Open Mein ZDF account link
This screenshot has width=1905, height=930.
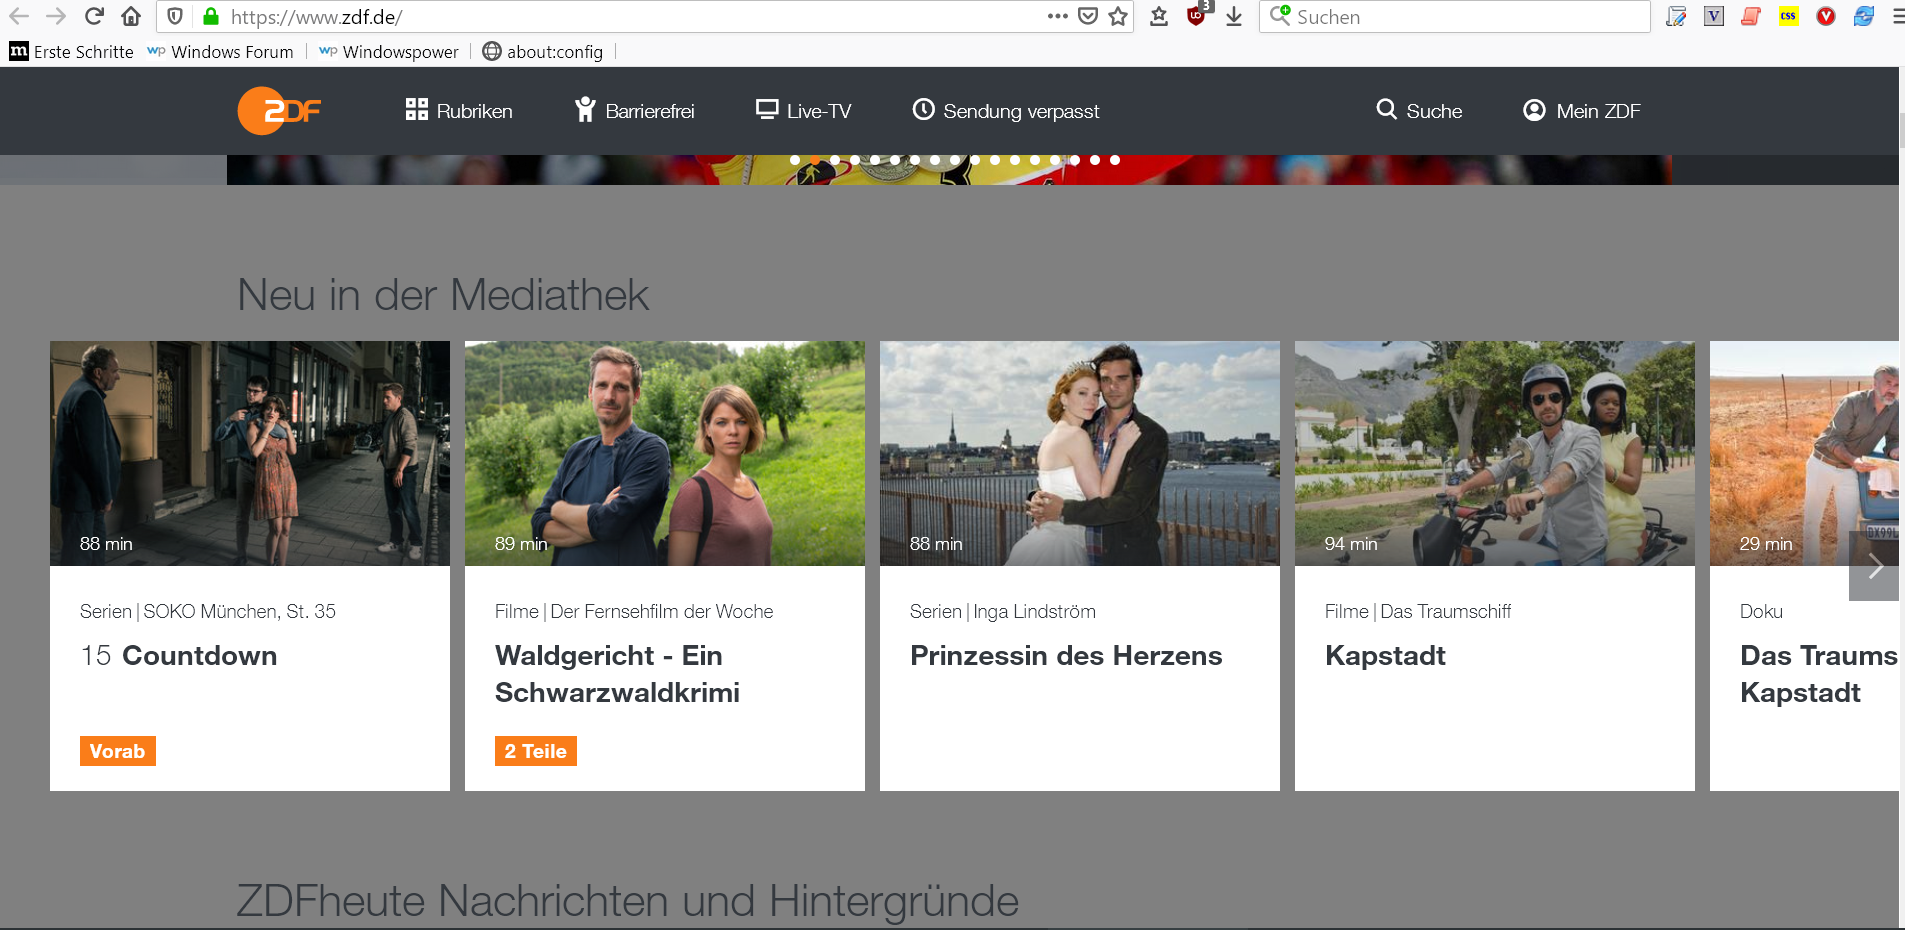1581,111
